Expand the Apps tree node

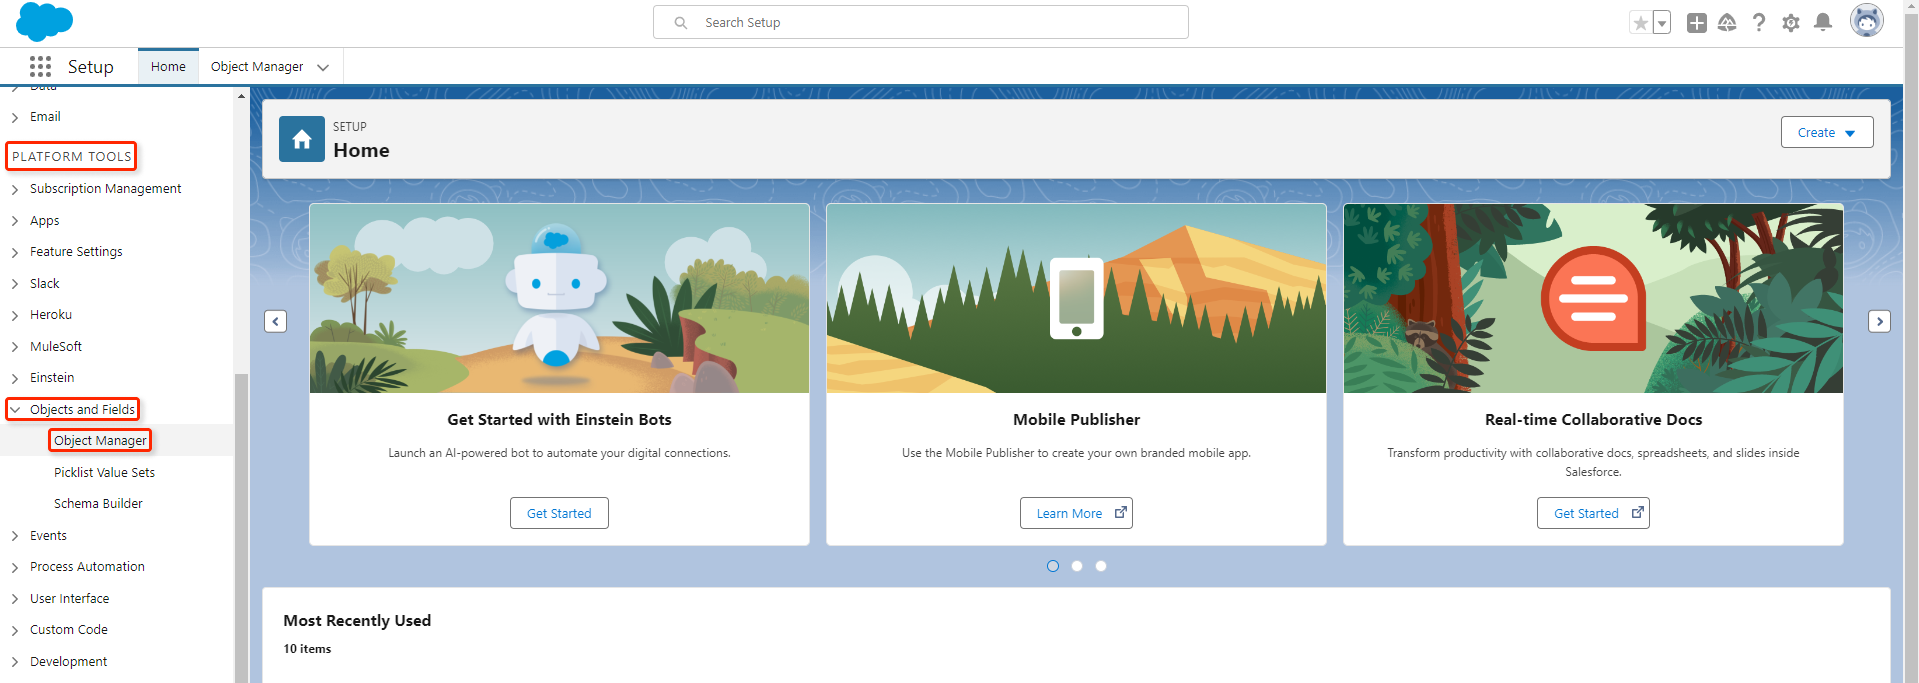tap(15, 221)
